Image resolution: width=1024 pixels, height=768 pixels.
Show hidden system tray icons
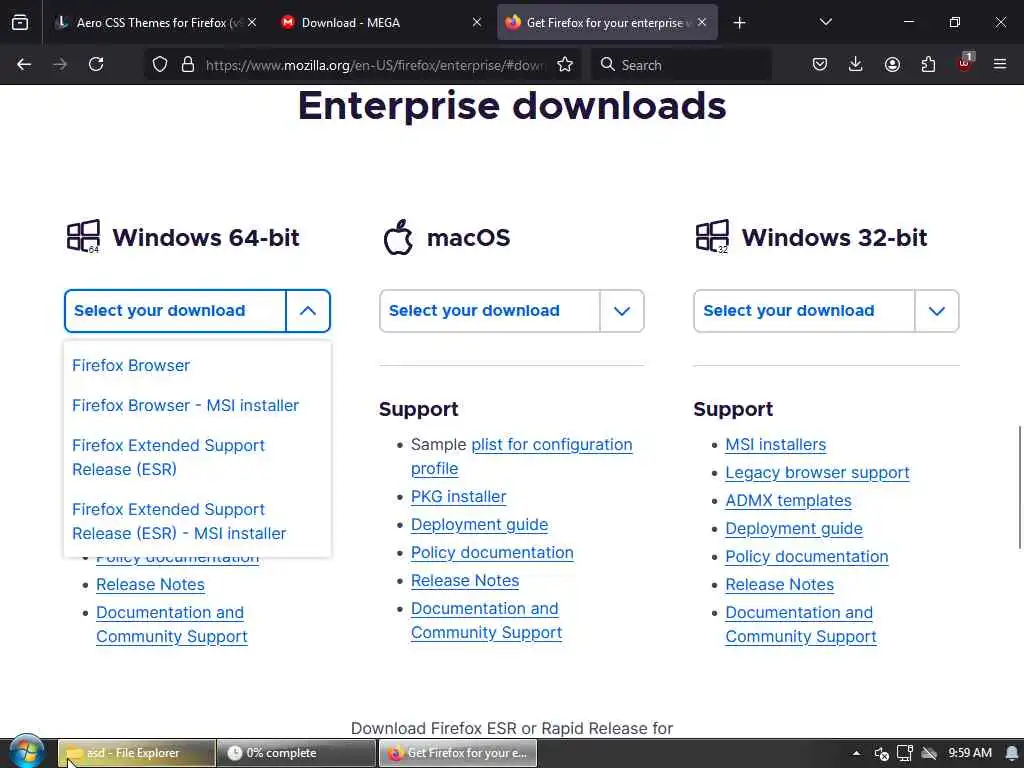pos(856,753)
